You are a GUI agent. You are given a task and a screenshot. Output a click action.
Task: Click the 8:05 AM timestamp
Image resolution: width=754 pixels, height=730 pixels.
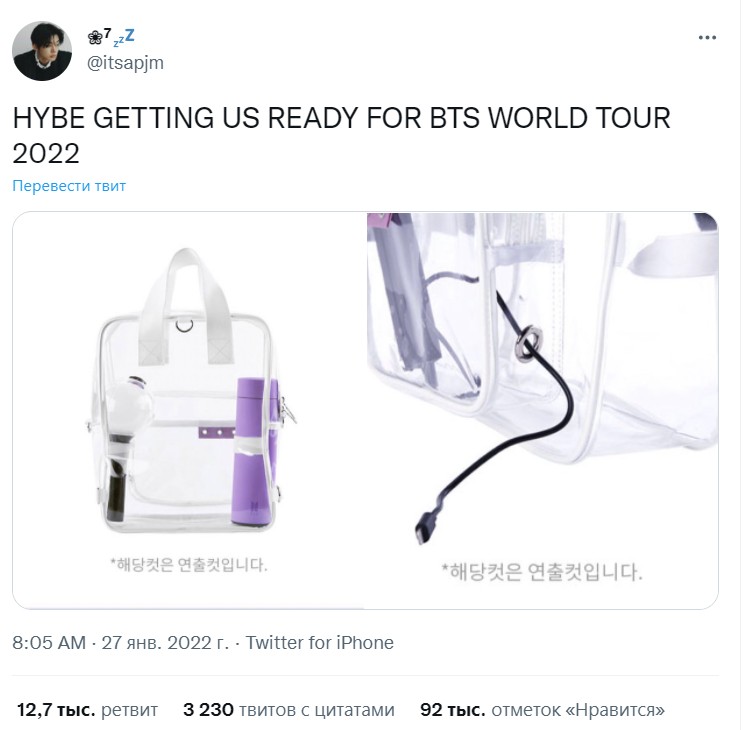tap(49, 642)
